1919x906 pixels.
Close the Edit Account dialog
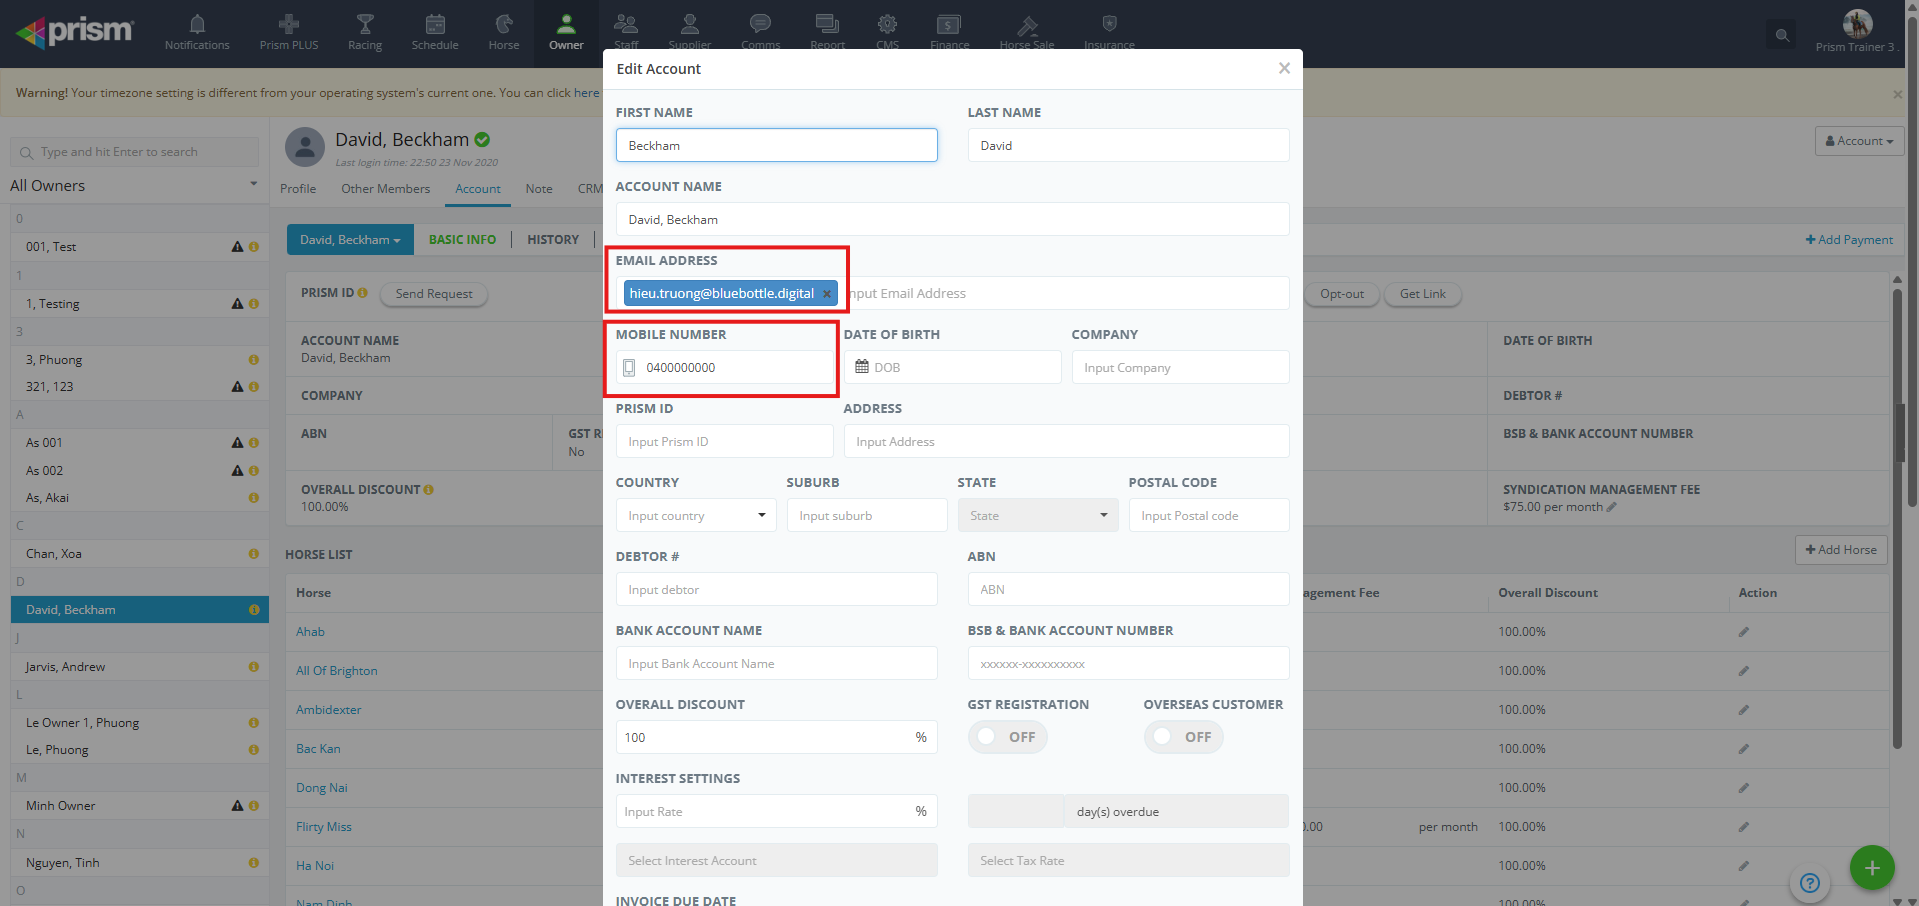tap(1284, 69)
